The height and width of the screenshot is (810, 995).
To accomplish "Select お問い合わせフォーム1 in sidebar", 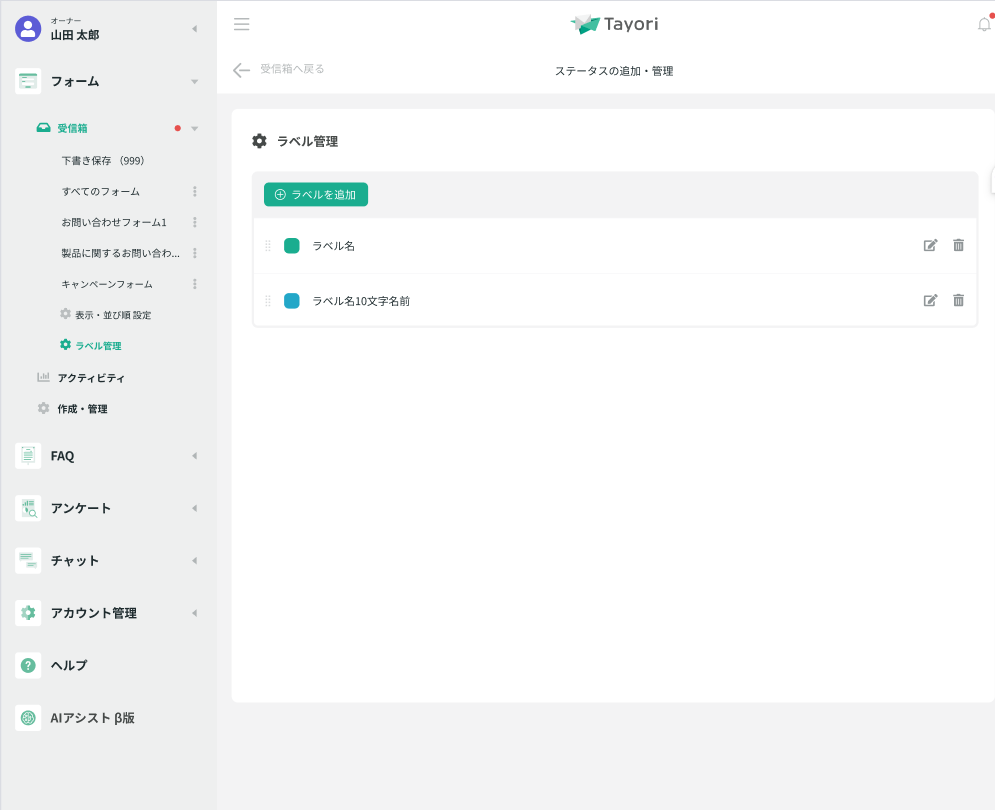I will tap(114, 222).
